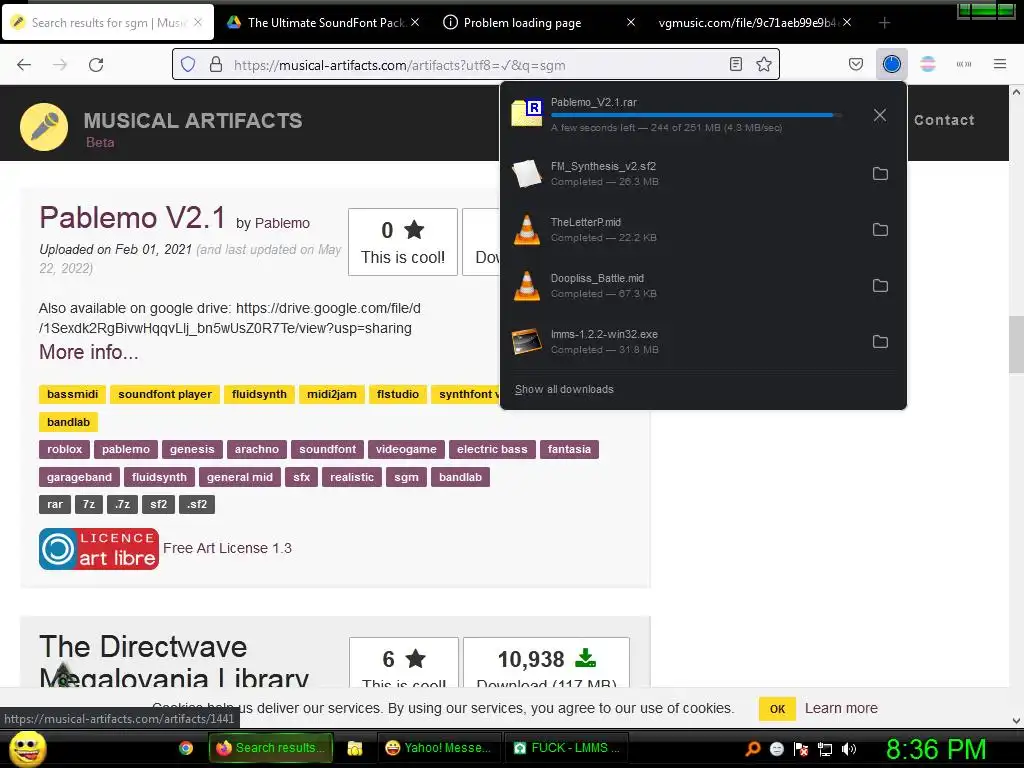Select the fantasia tag
Image resolution: width=1024 pixels, height=768 pixels.
[x=569, y=449]
